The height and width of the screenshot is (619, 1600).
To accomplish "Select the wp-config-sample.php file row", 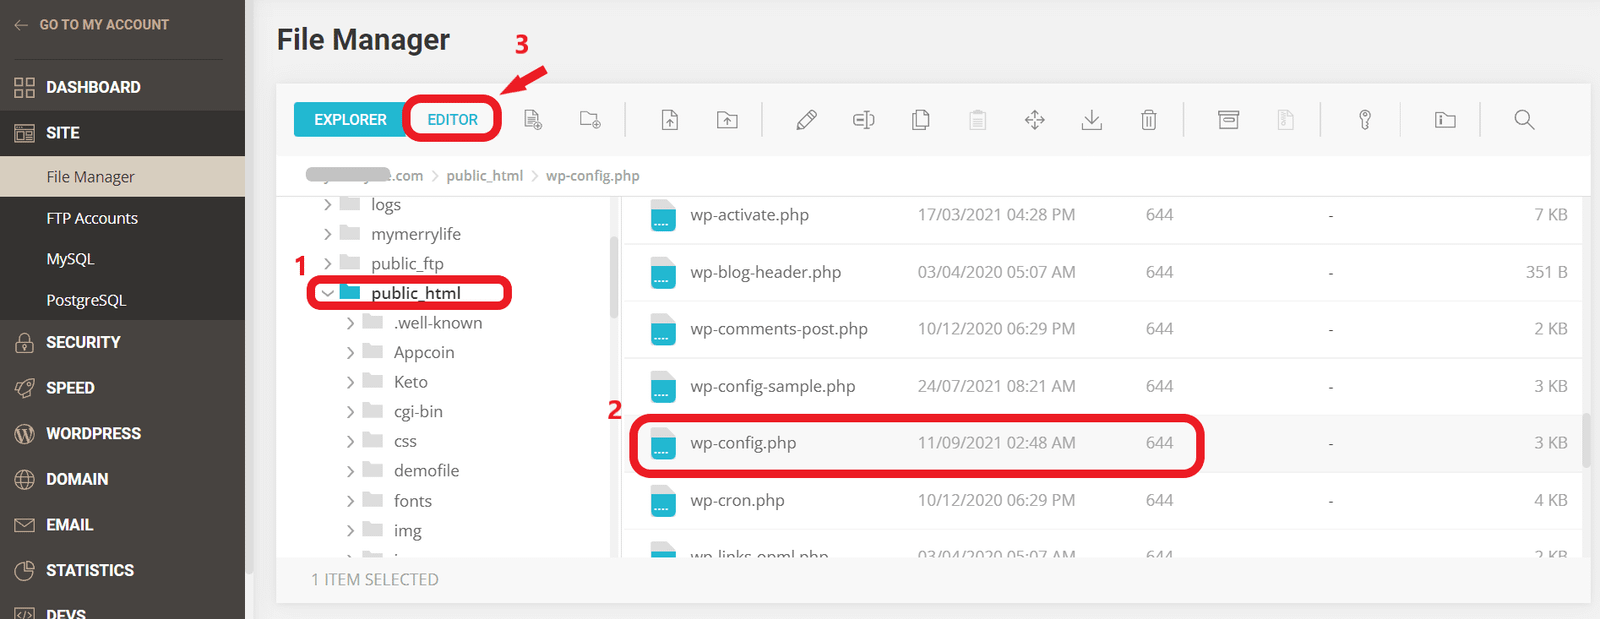I will coord(1102,386).
